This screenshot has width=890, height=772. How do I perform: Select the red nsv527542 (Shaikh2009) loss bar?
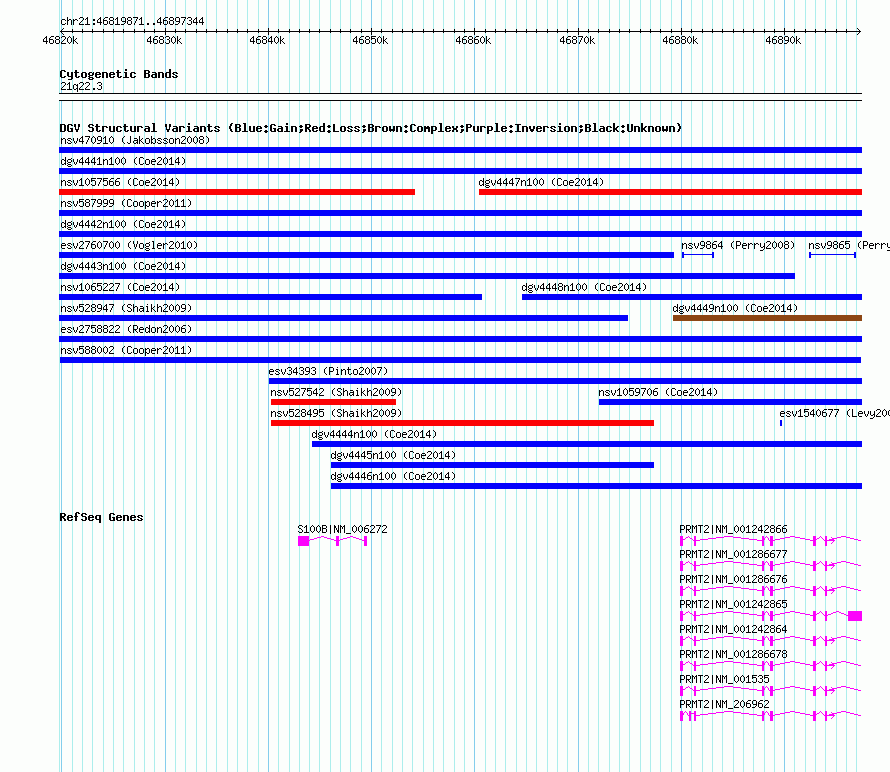pyautogui.click(x=333, y=402)
